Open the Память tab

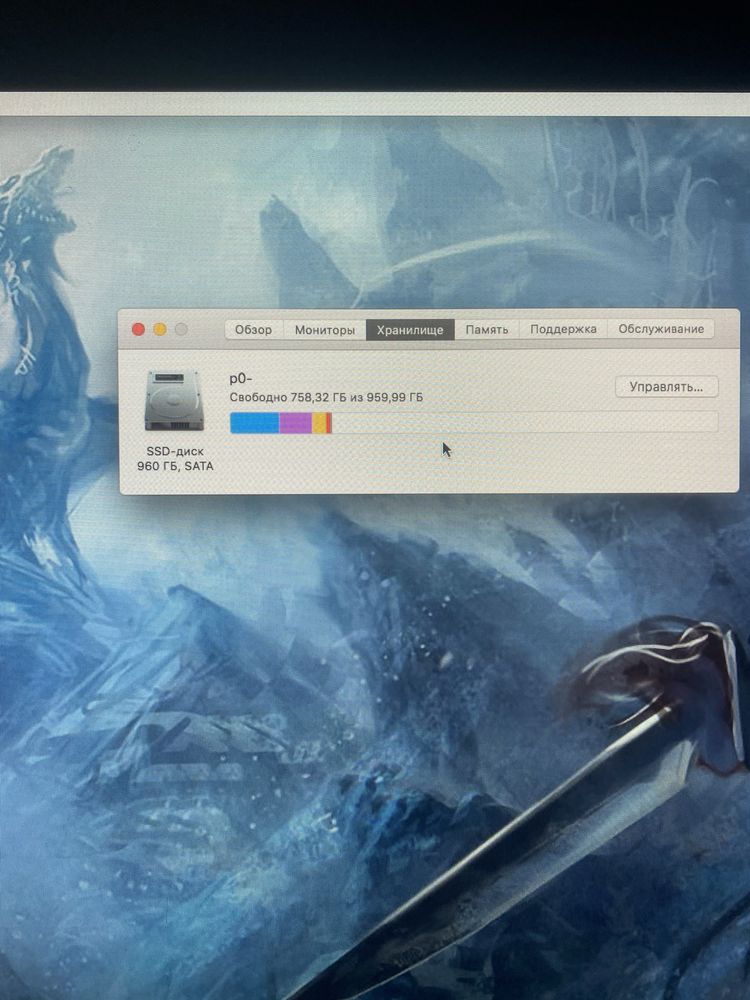(x=487, y=330)
